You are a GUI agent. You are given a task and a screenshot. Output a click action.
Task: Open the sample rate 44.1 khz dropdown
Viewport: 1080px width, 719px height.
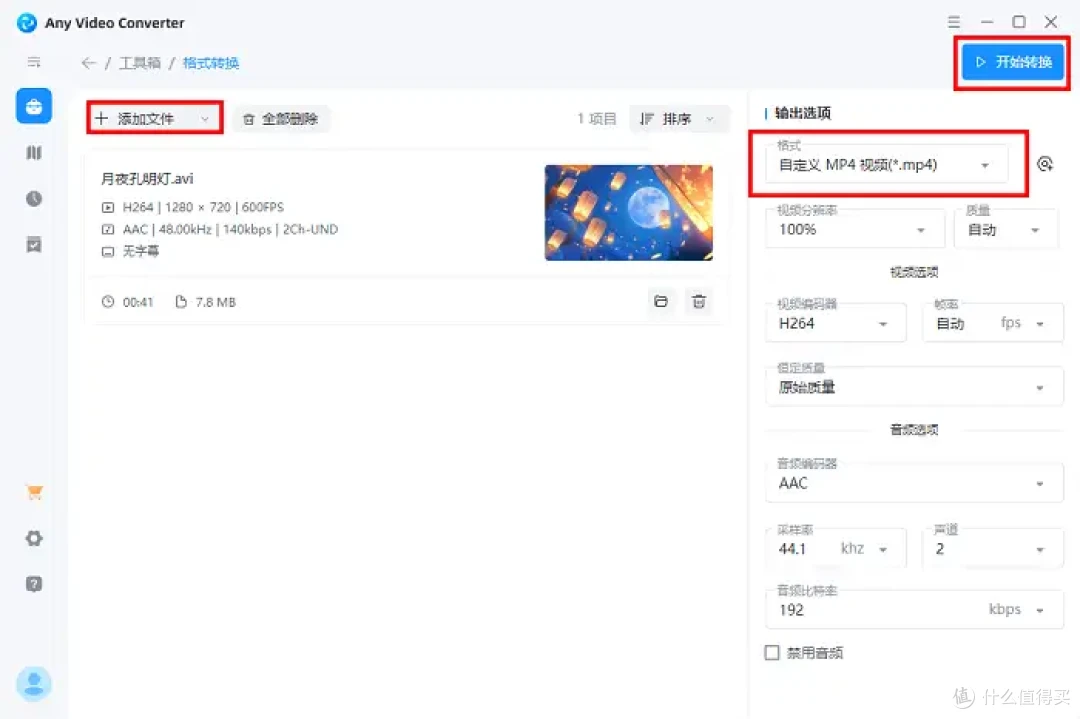[835, 548]
